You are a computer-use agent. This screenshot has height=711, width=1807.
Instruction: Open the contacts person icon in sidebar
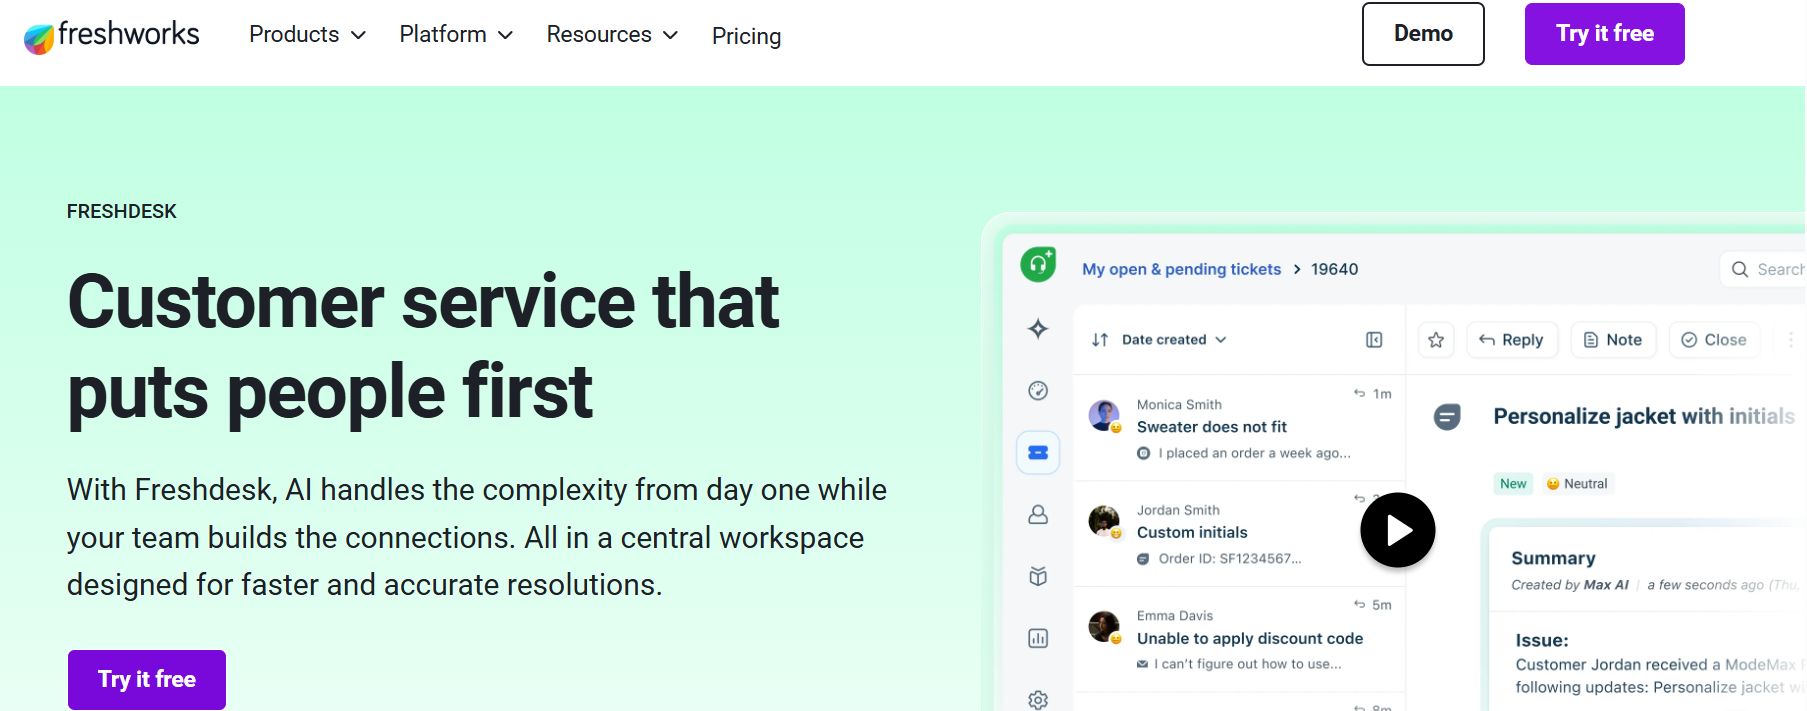(x=1038, y=515)
